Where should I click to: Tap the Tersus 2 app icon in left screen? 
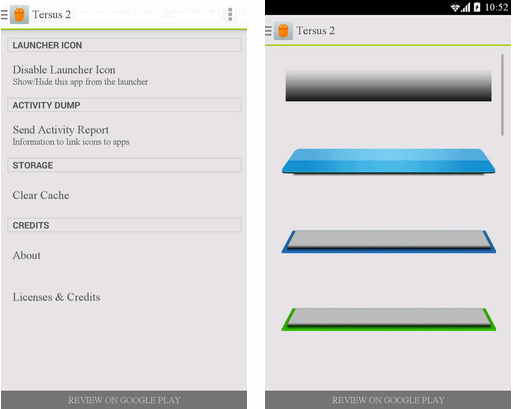tap(19, 15)
